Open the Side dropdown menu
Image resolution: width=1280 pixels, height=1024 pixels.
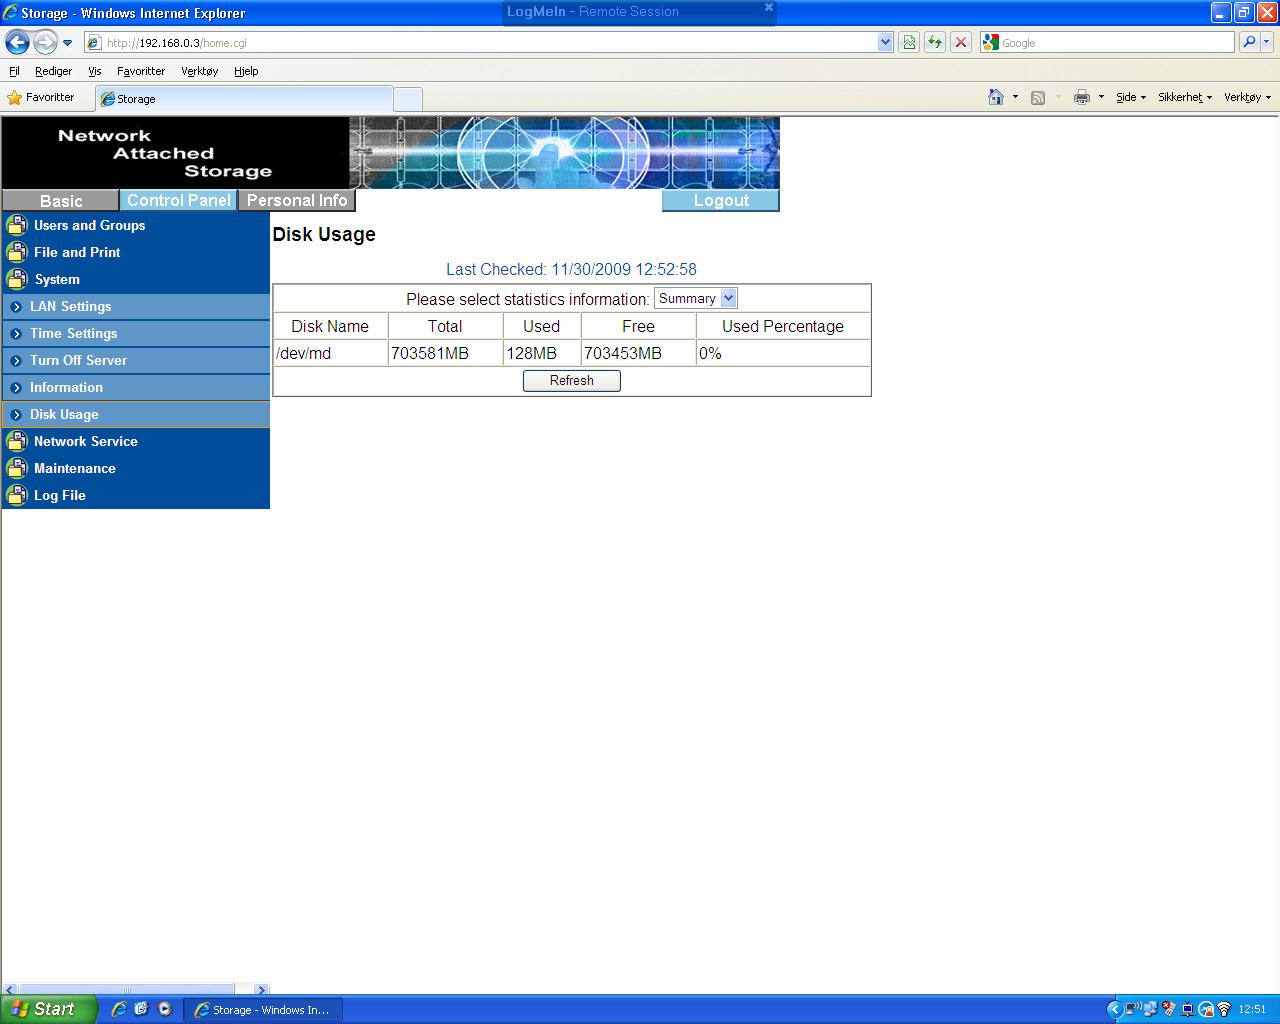1131,97
